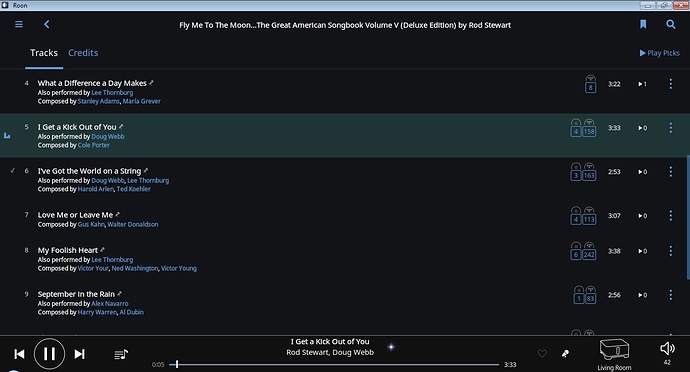Screen dimensions: 690x372
Task: Click the 6 badge on track 8
Action: (576, 254)
